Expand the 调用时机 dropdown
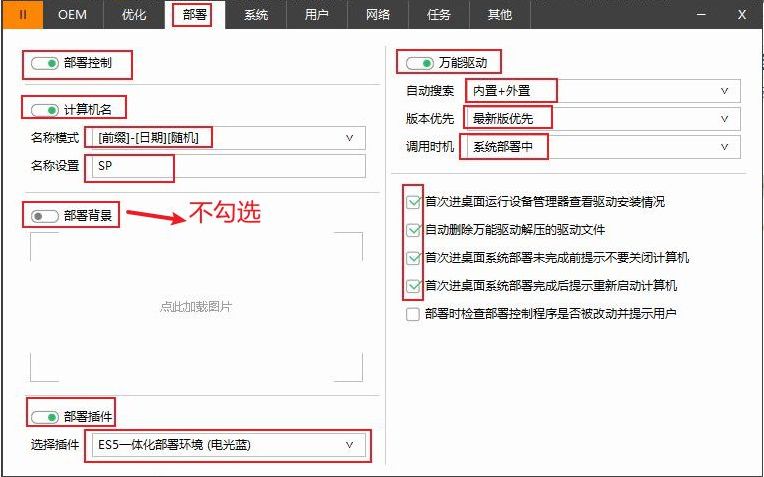Viewport: 764px width, 477px height. click(601, 147)
